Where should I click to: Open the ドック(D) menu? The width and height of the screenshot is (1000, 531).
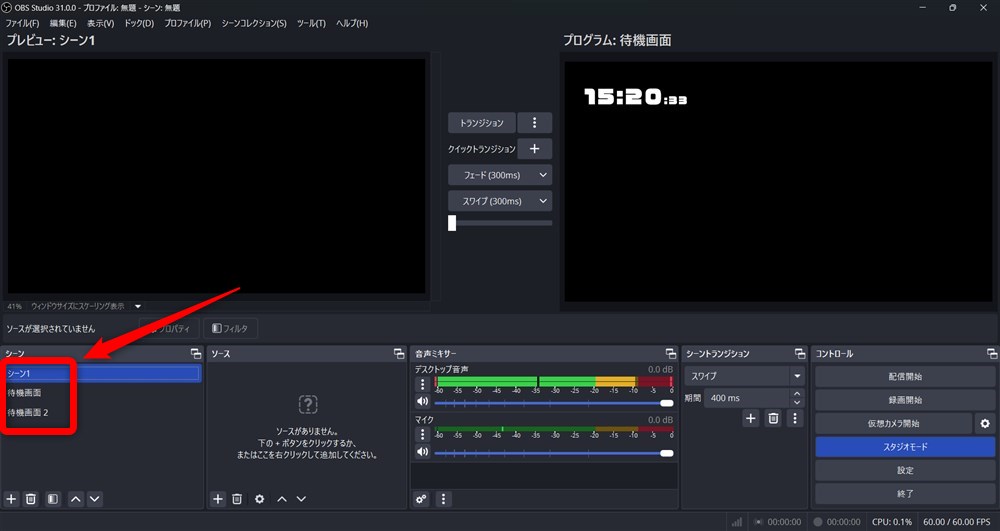click(139, 23)
